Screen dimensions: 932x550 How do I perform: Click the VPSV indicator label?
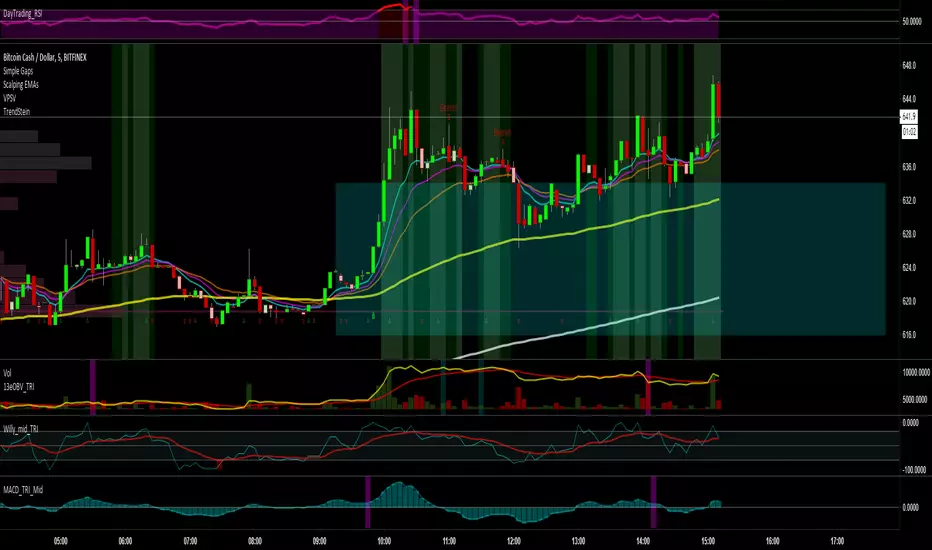(x=10, y=98)
